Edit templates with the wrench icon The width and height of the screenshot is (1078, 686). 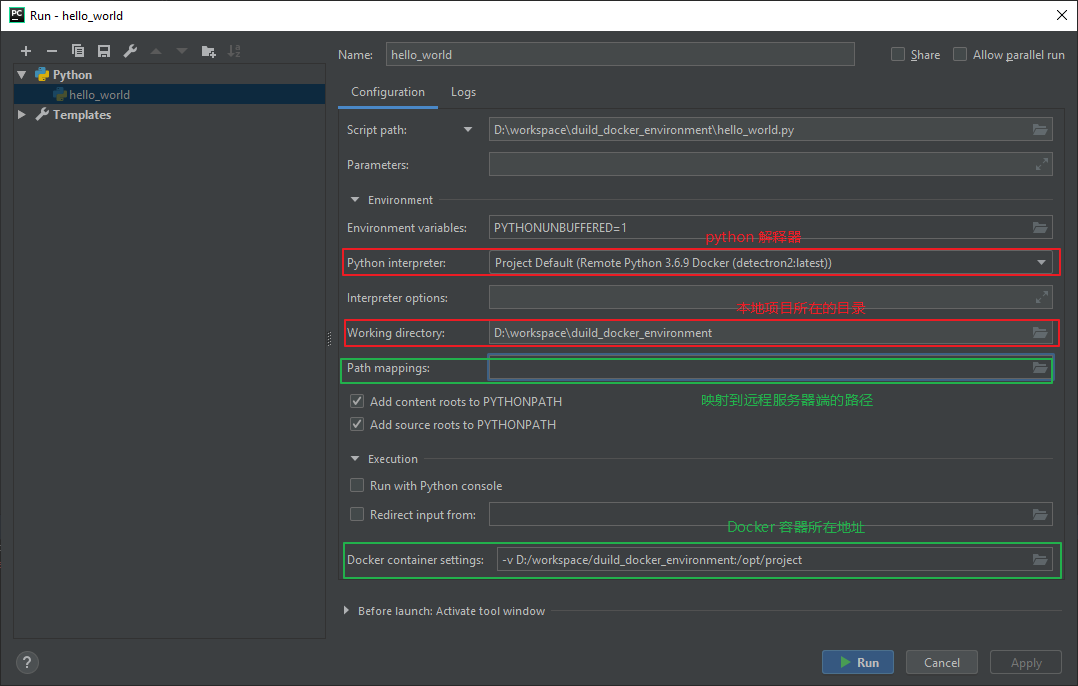click(x=130, y=51)
